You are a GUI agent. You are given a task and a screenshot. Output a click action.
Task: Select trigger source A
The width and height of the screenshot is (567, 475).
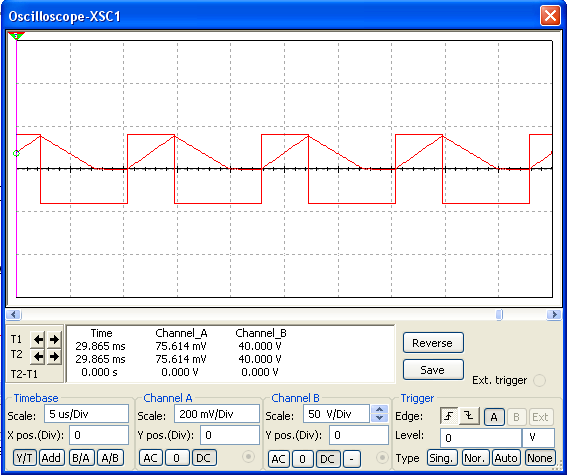point(494,417)
